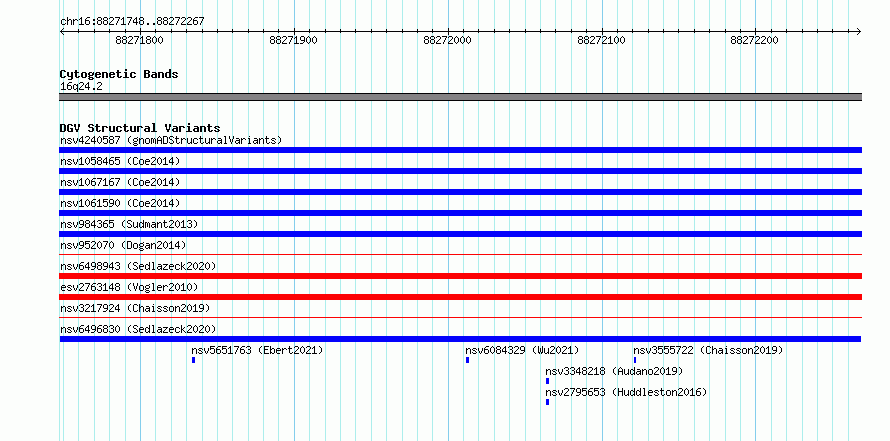The image size is (890, 441).
Task: Click the red bar under esv2763148
Action: pos(460,297)
